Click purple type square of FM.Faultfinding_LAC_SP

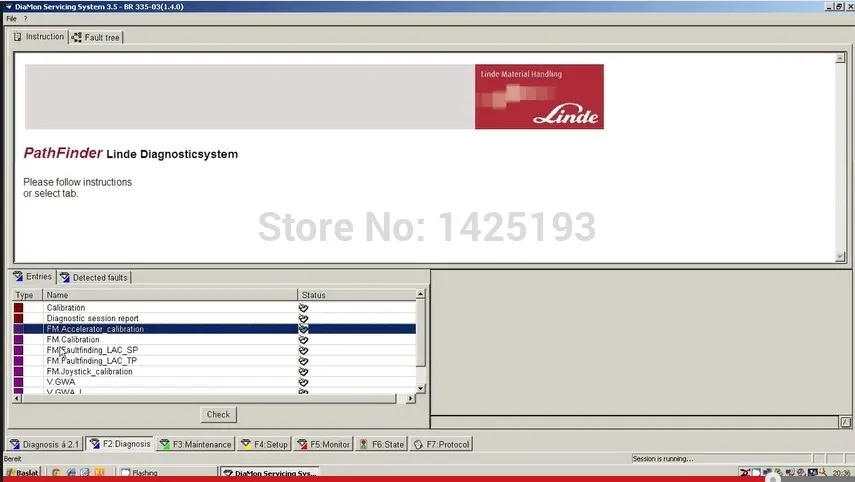(19, 350)
